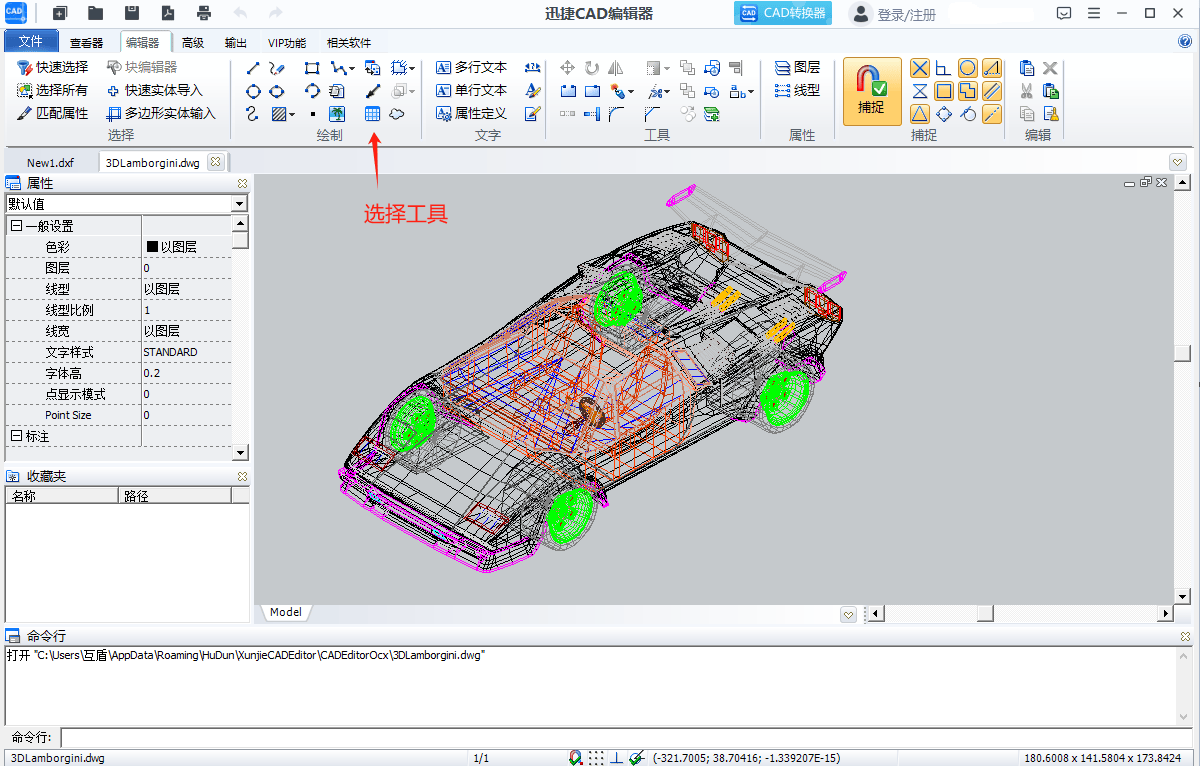1200x766 pixels.
Task: Switch to the 查看器 ribbon tab
Action: [x=86, y=43]
